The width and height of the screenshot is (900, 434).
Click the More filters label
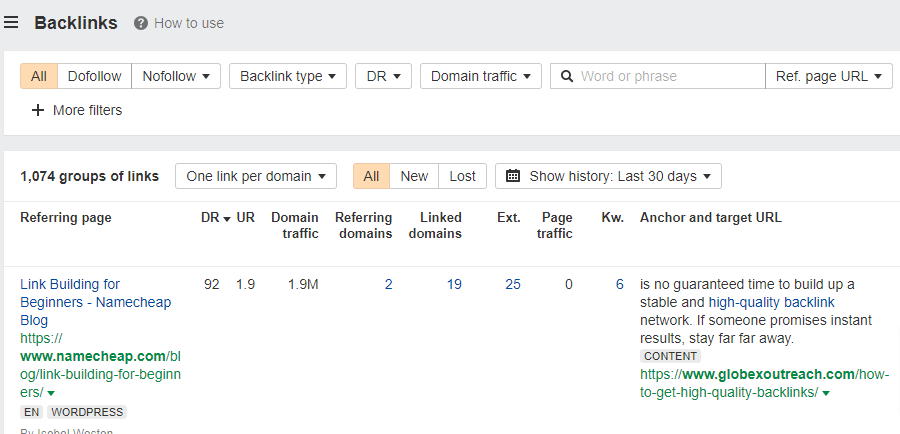(x=87, y=110)
